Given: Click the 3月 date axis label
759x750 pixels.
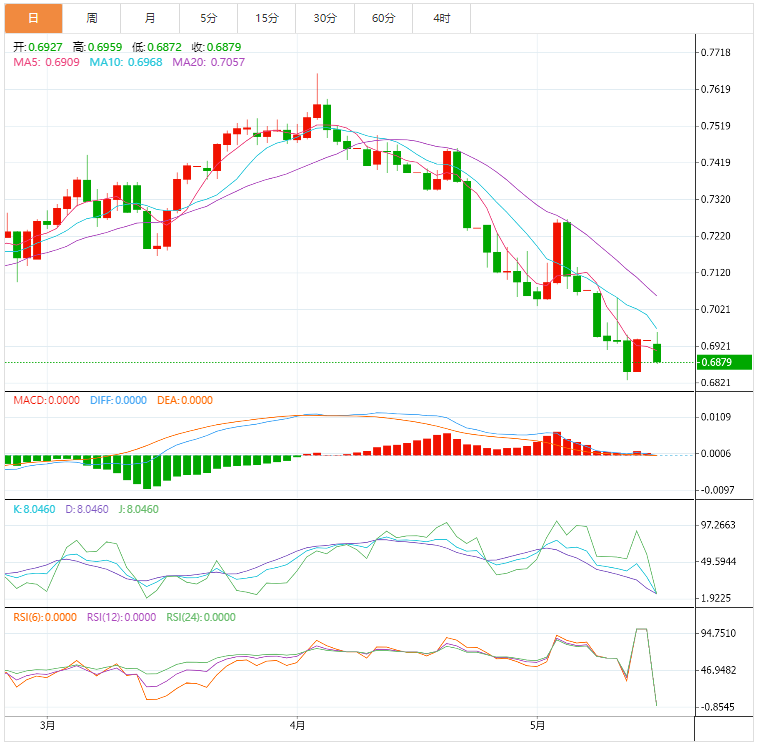Looking at the screenshot, I should tap(47, 725).
